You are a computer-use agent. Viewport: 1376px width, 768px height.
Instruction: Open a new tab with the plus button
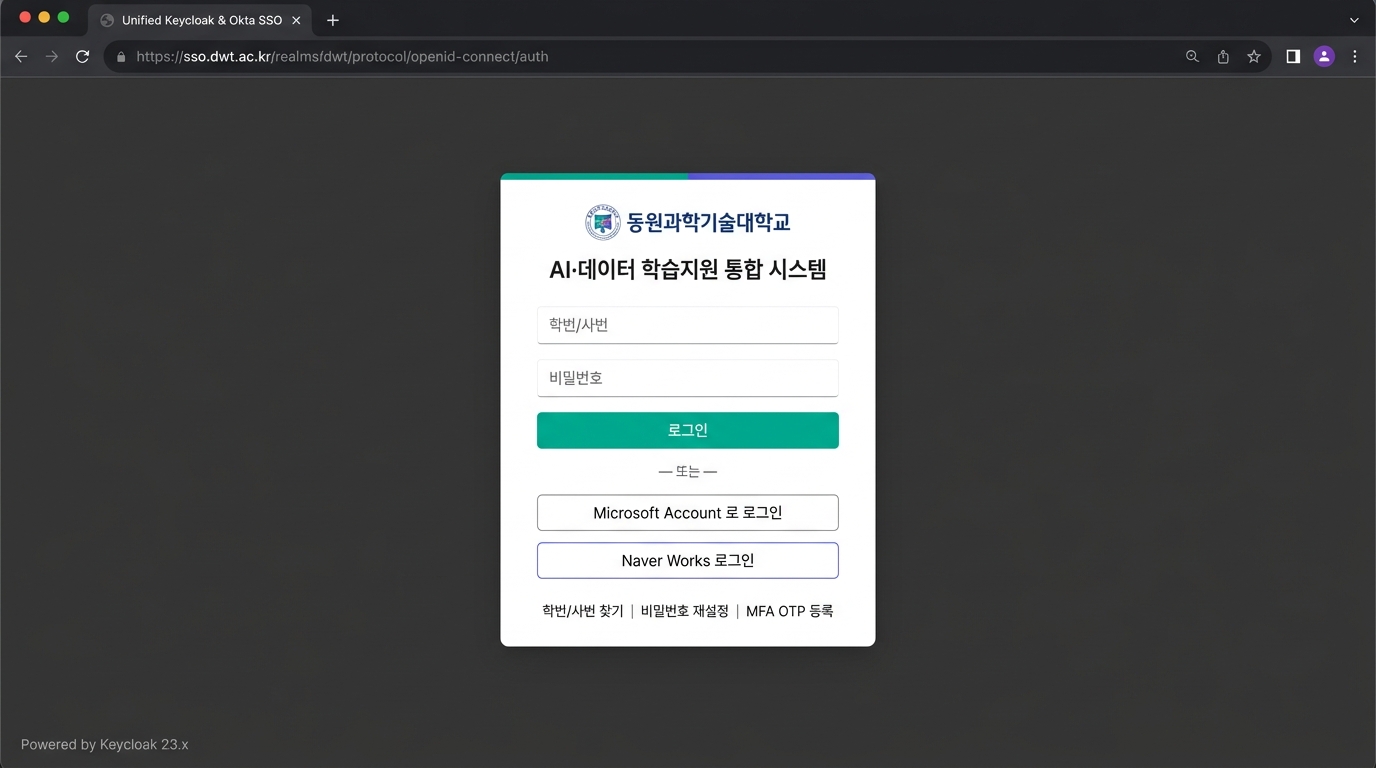tap(333, 20)
